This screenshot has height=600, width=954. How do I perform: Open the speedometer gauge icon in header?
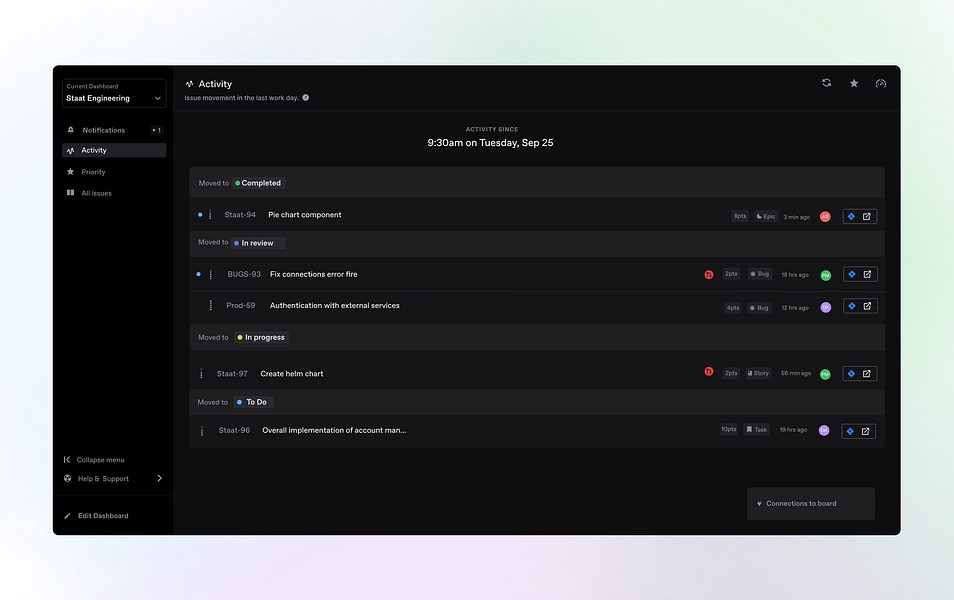pos(880,83)
